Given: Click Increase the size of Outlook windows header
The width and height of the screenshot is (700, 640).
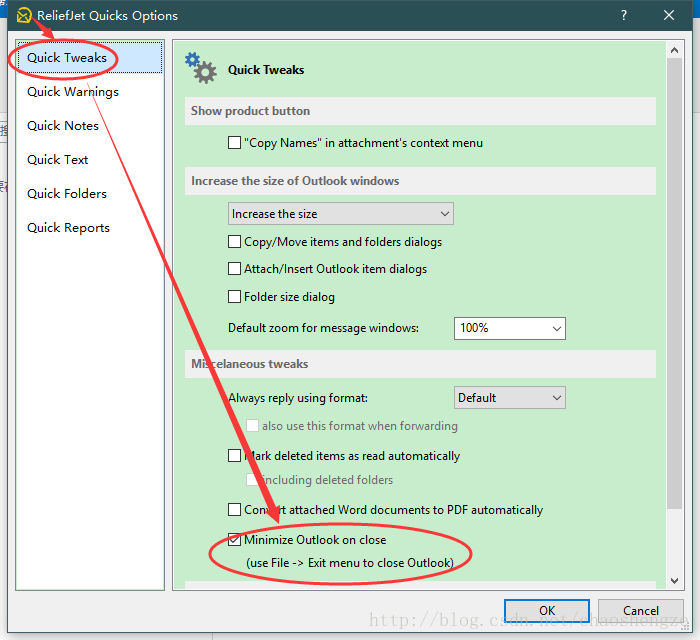Looking at the screenshot, I should [420, 181].
